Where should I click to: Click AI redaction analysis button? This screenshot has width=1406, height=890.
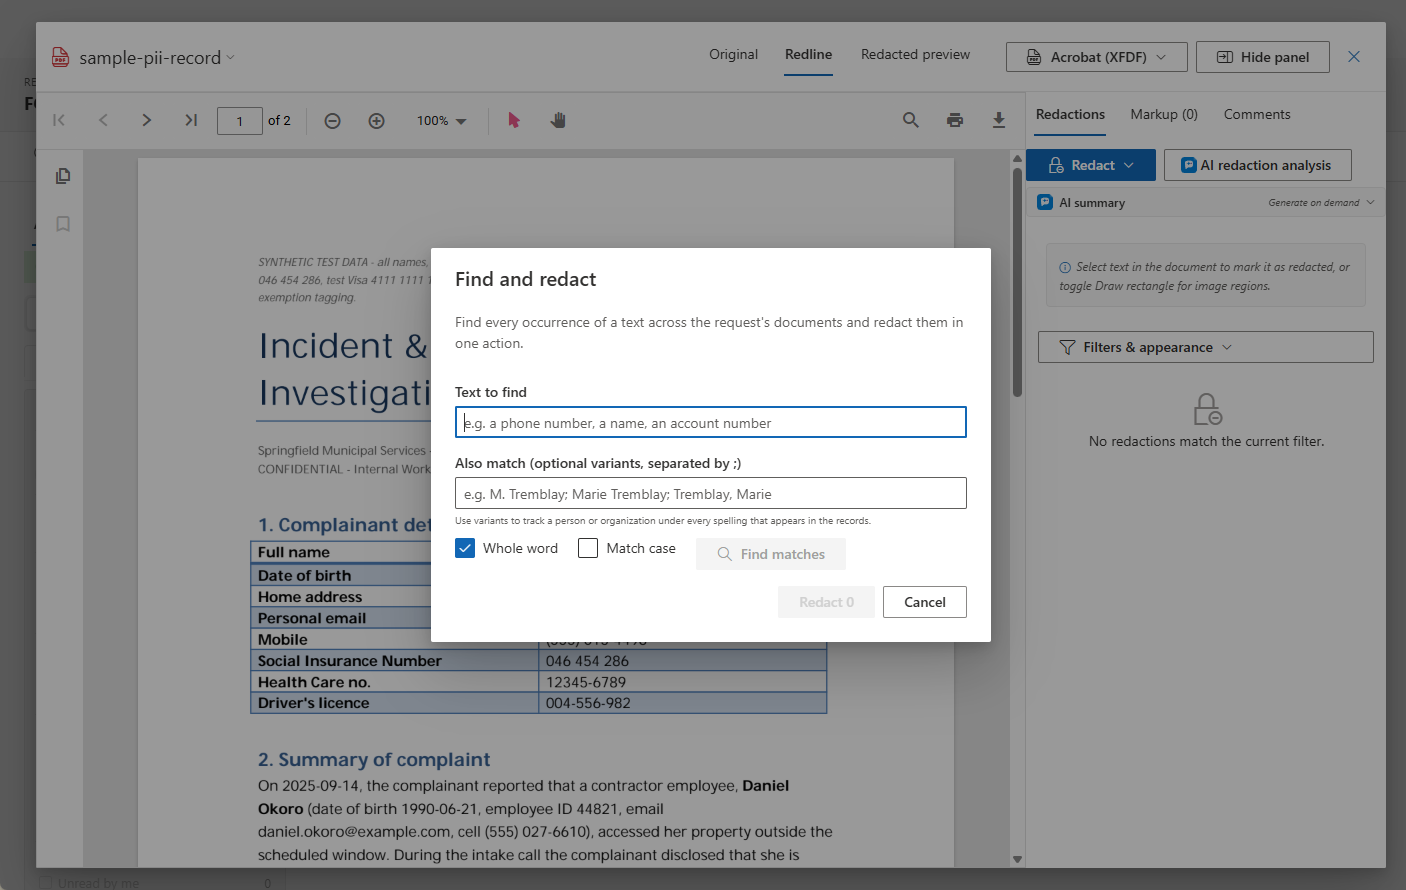point(1257,165)
